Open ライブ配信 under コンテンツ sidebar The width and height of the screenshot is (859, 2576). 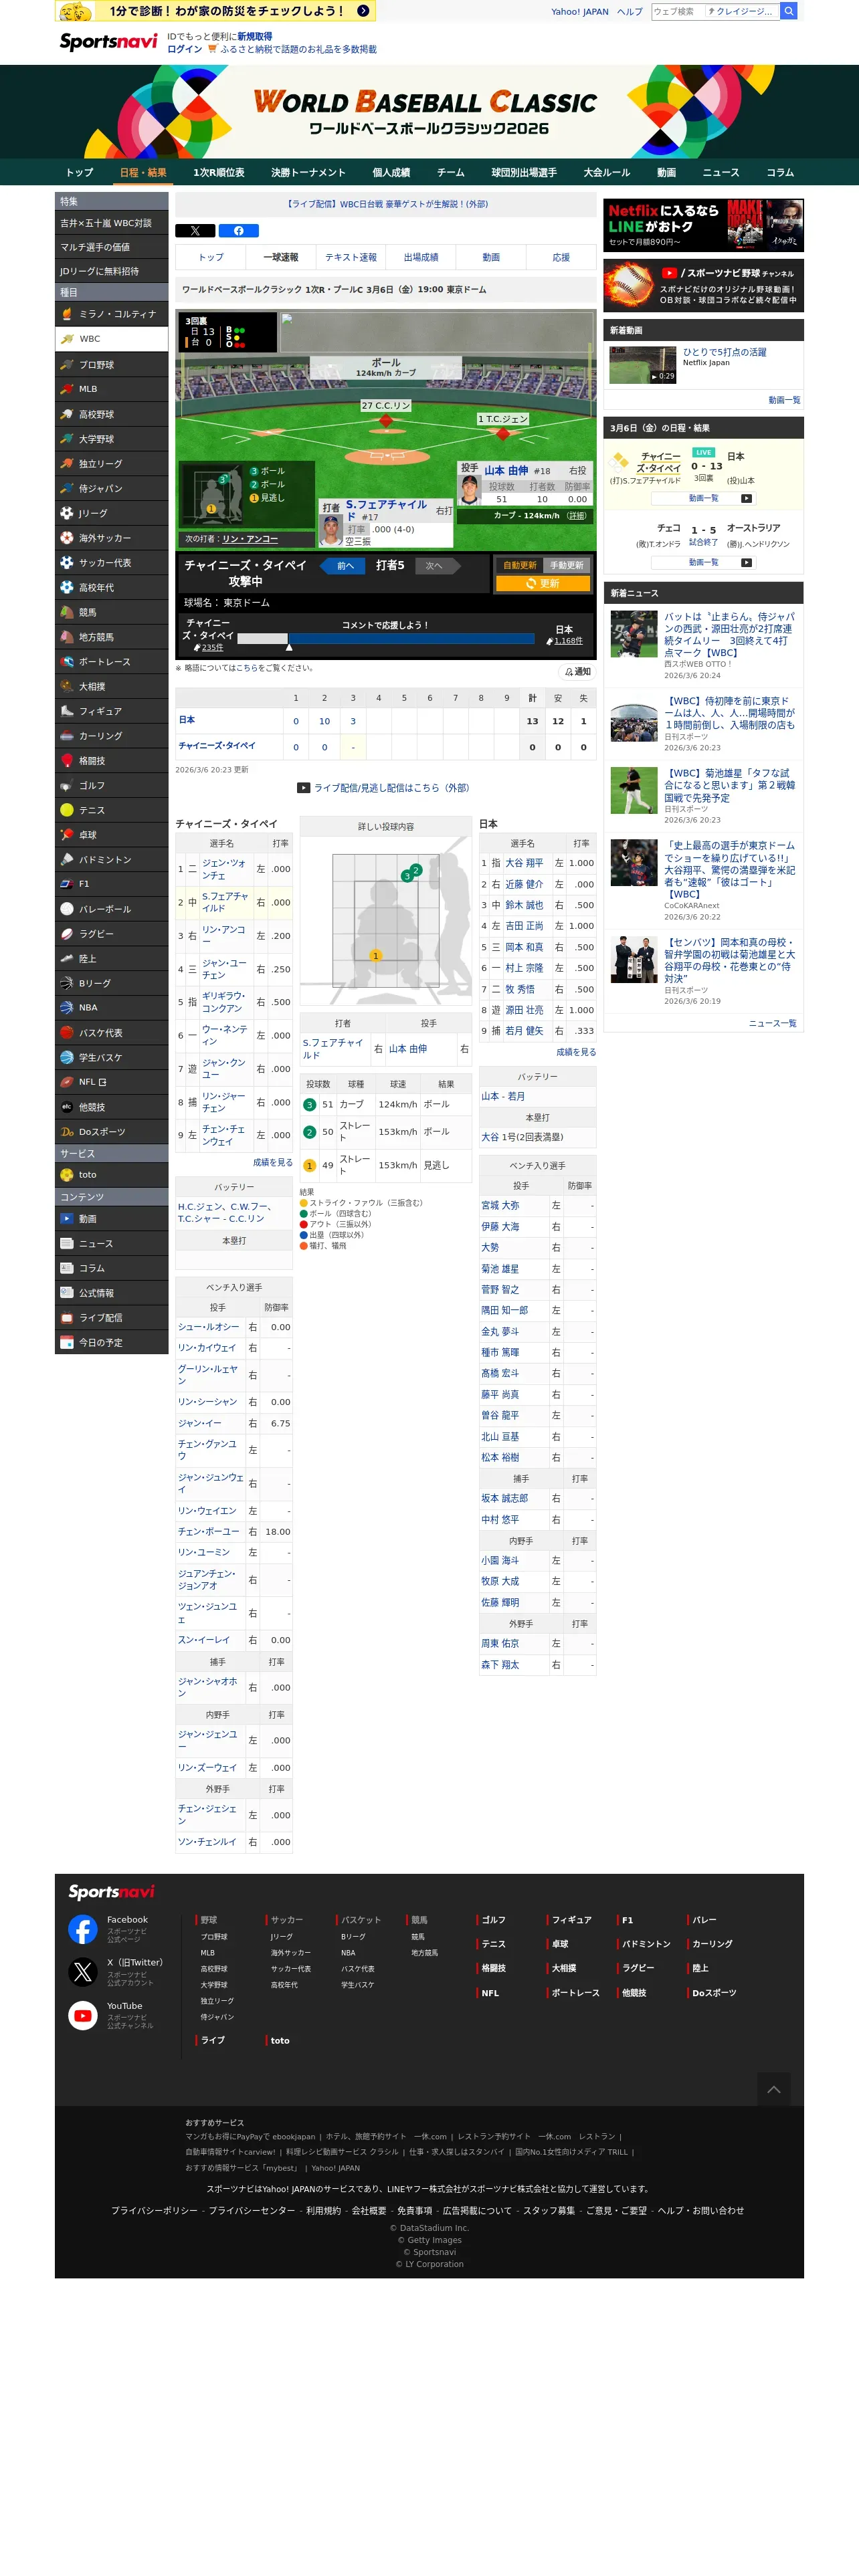111,1318
